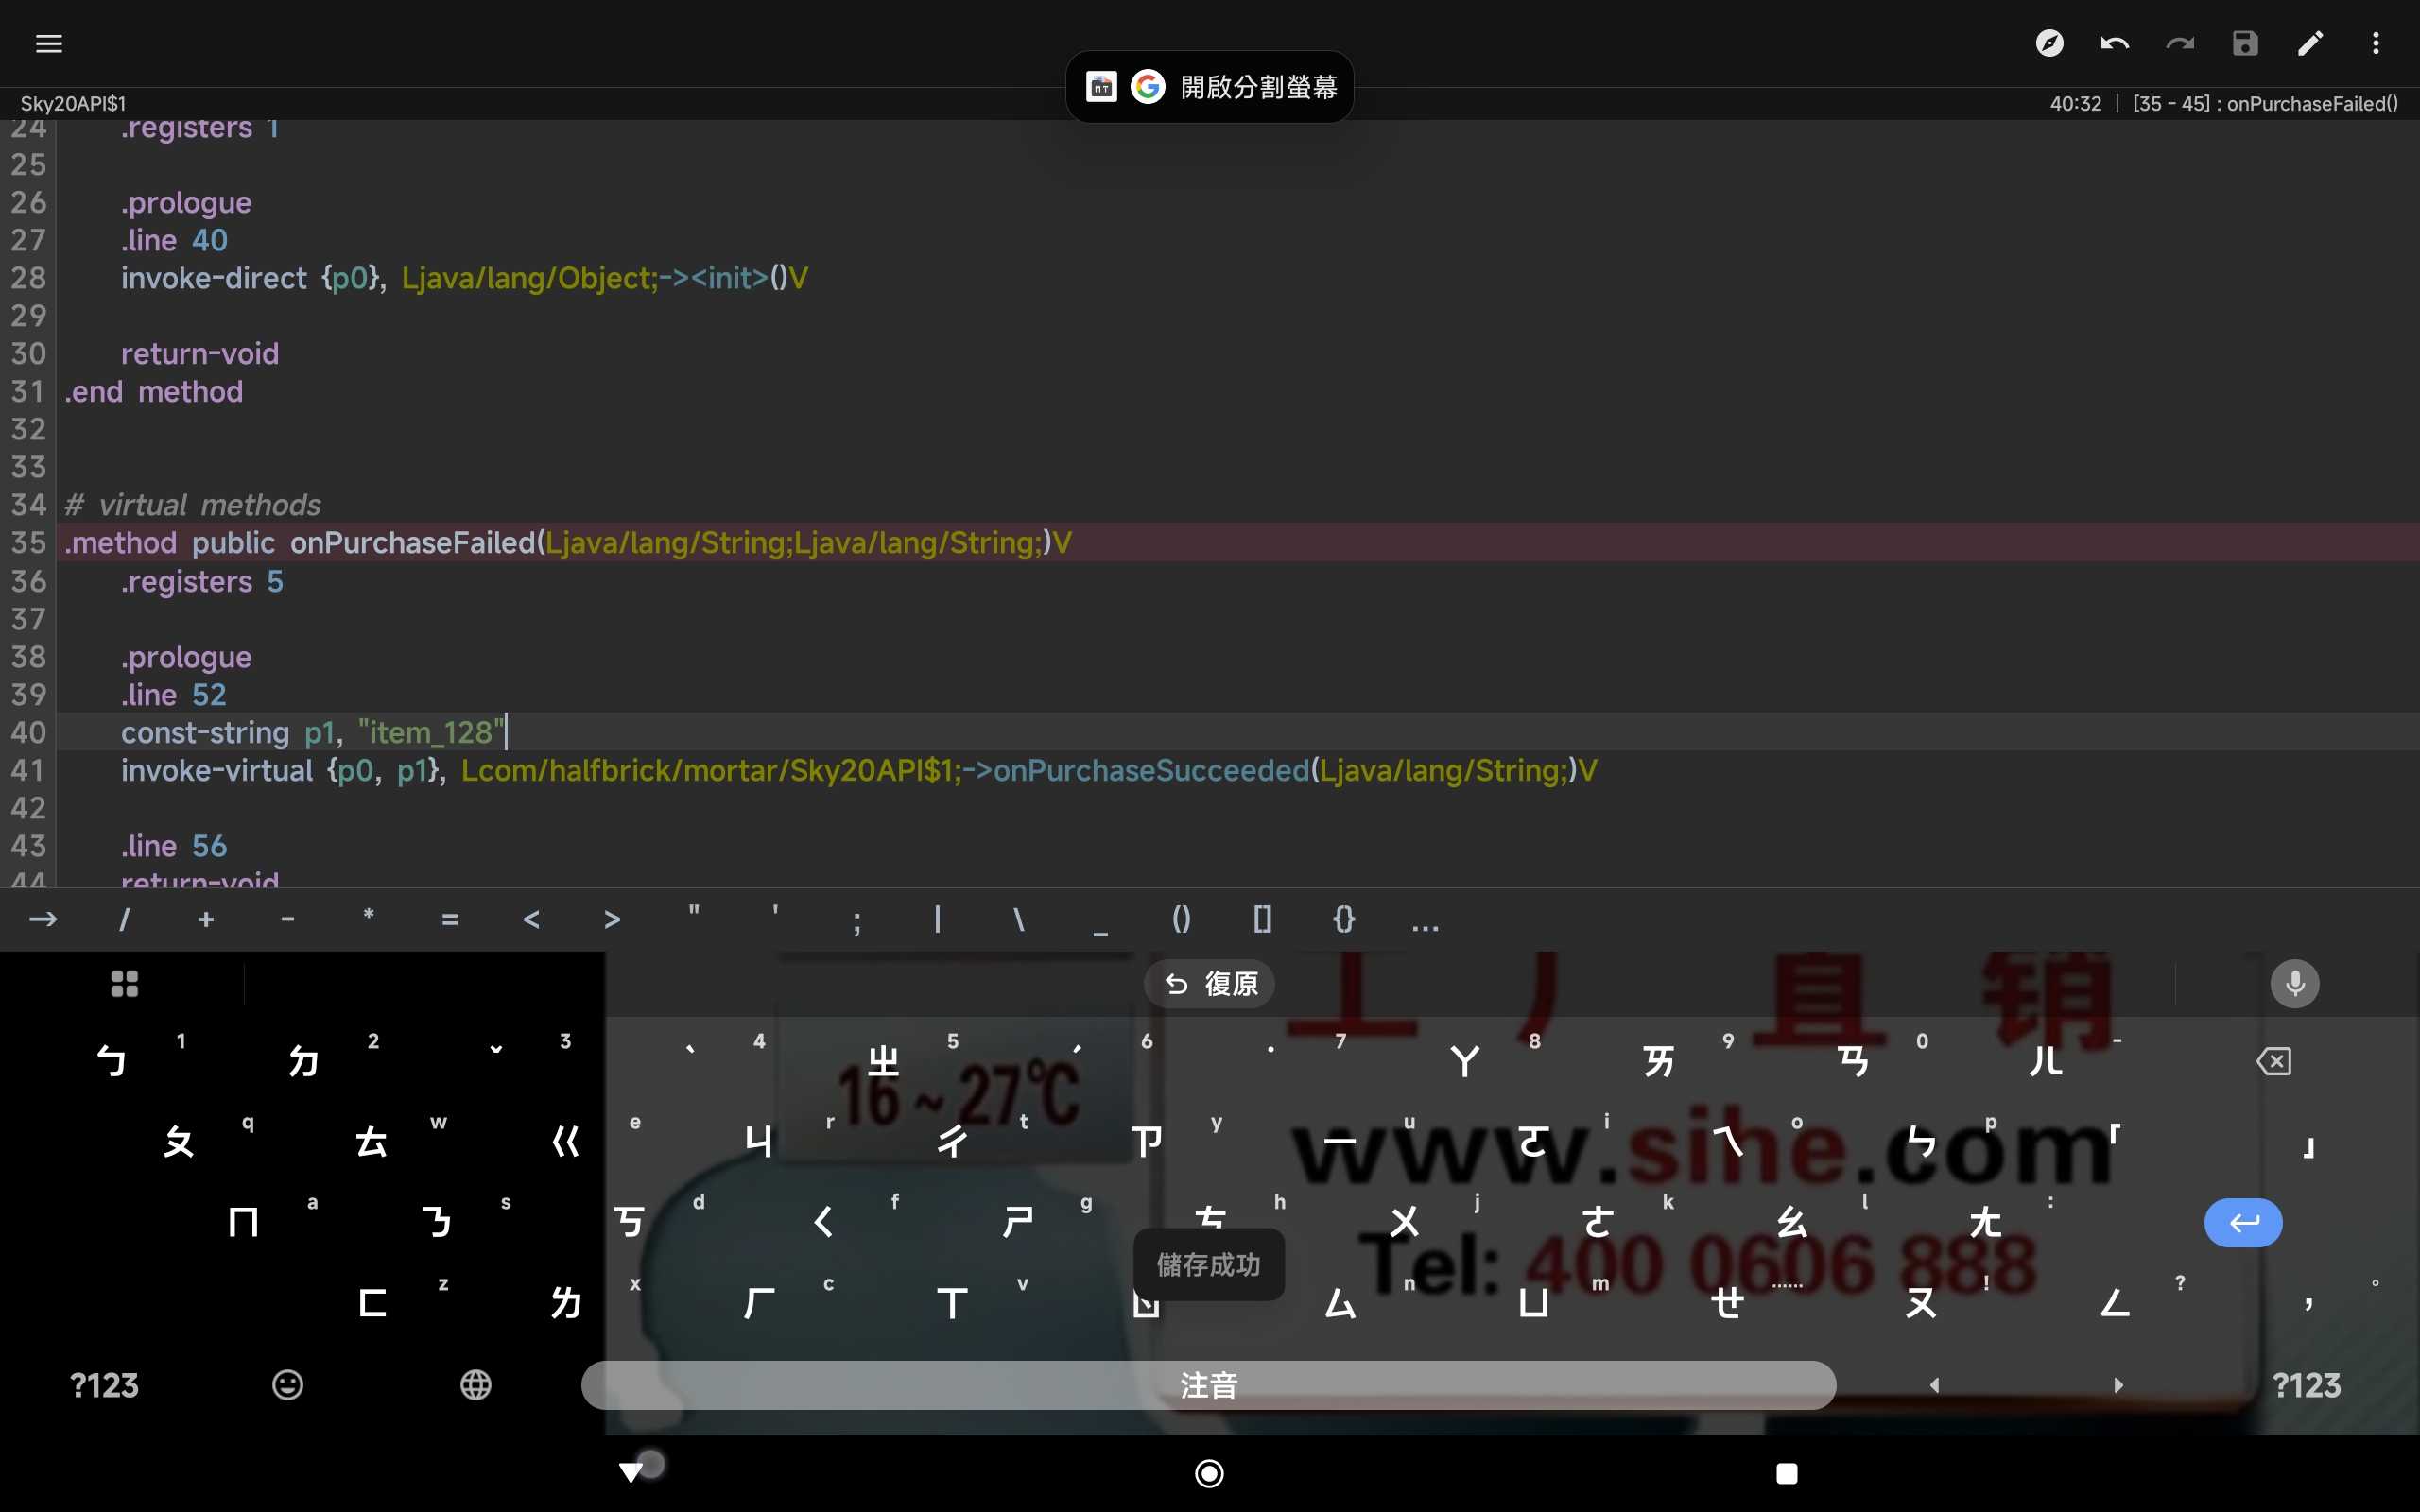Save the file with disk icon
The width and height of the screenshot is (2420, 1512).
click(x=2245, y=43)
